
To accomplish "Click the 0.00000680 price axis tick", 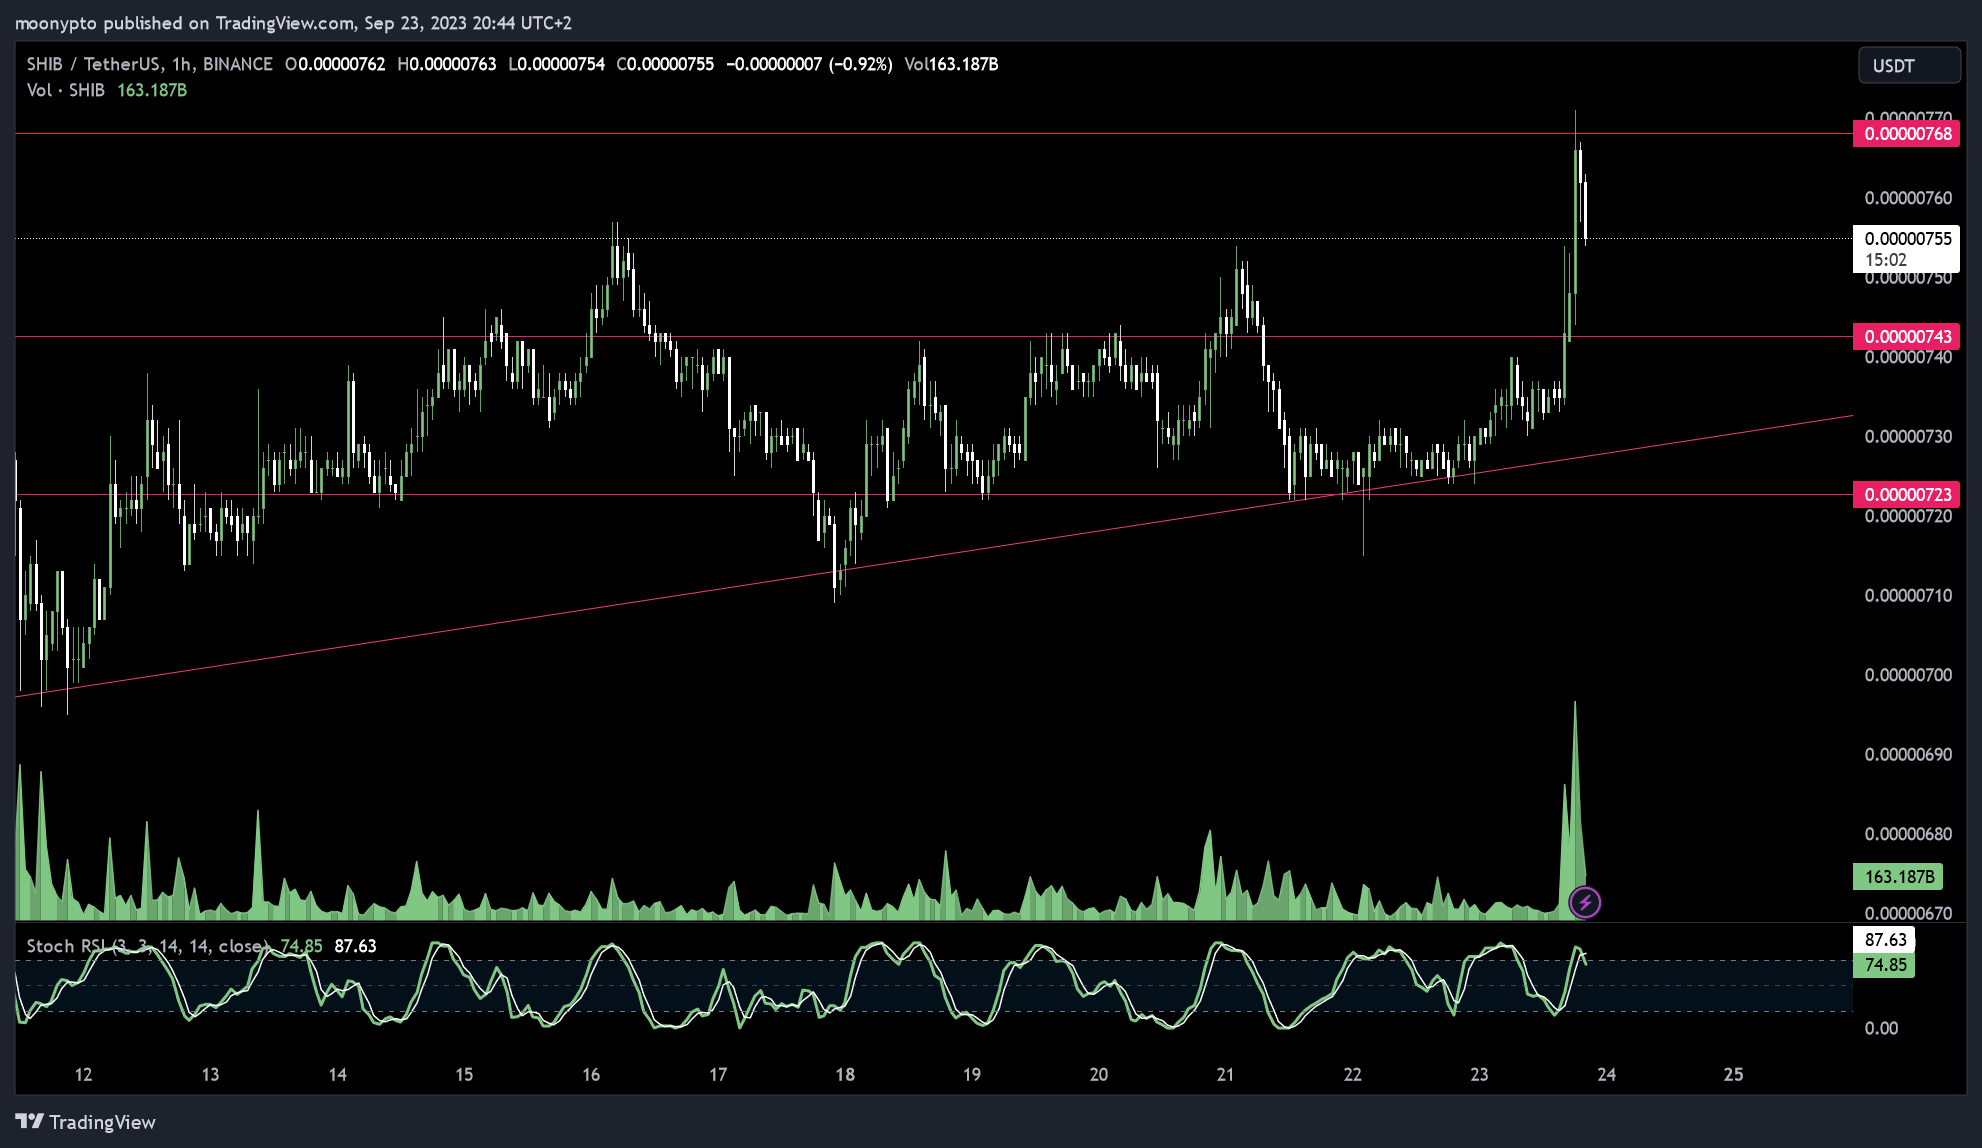I will 1908,834.
